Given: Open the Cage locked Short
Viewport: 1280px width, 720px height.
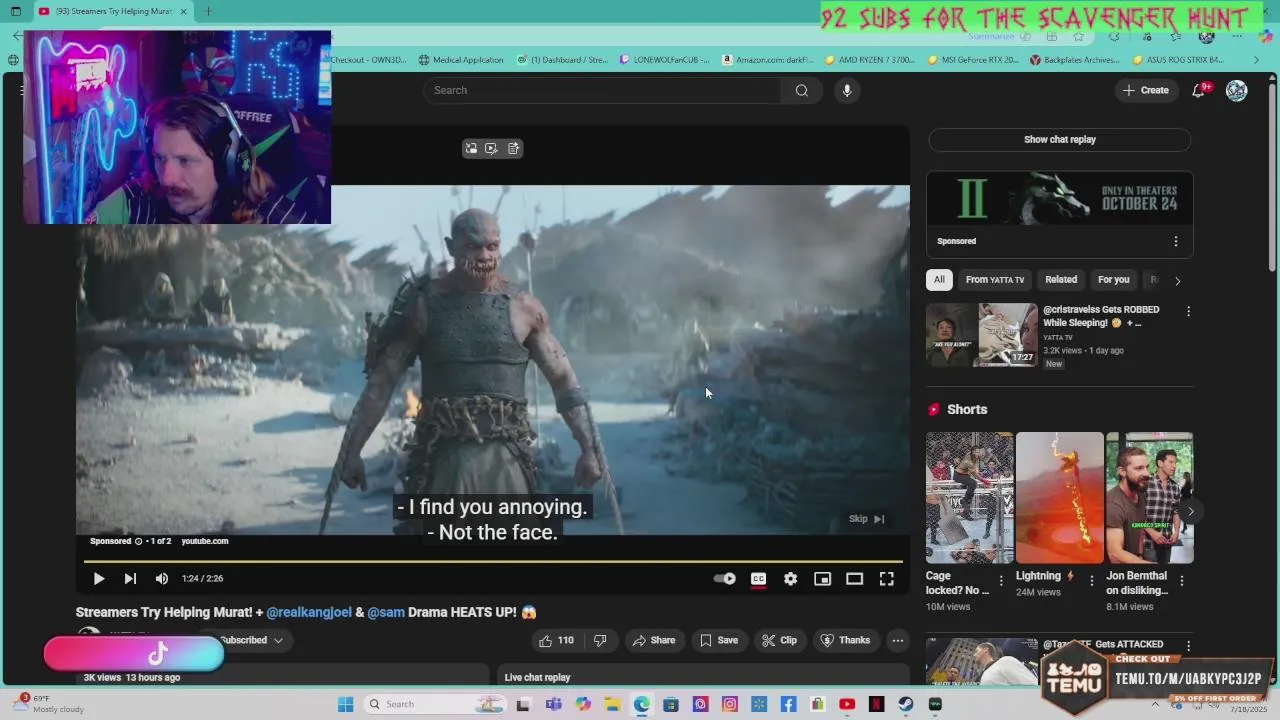Looking at the screenshot, I should 969,498.
